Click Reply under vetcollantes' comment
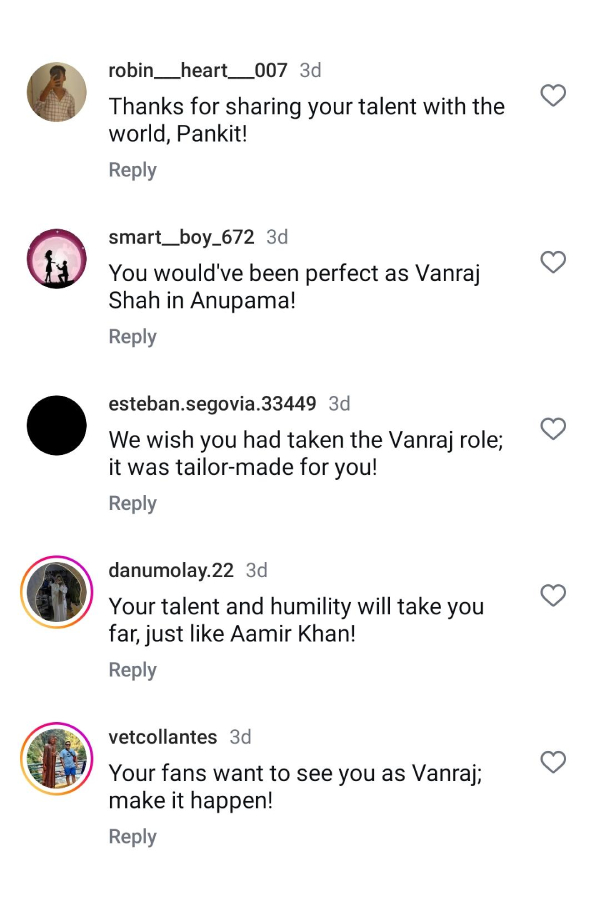This screenshot has width=600, height=900. pyautogui.click(x=132, y=837)
